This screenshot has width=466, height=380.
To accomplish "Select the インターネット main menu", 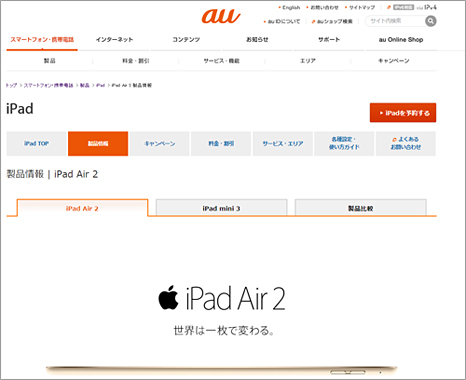I will (x=114, y=40).
